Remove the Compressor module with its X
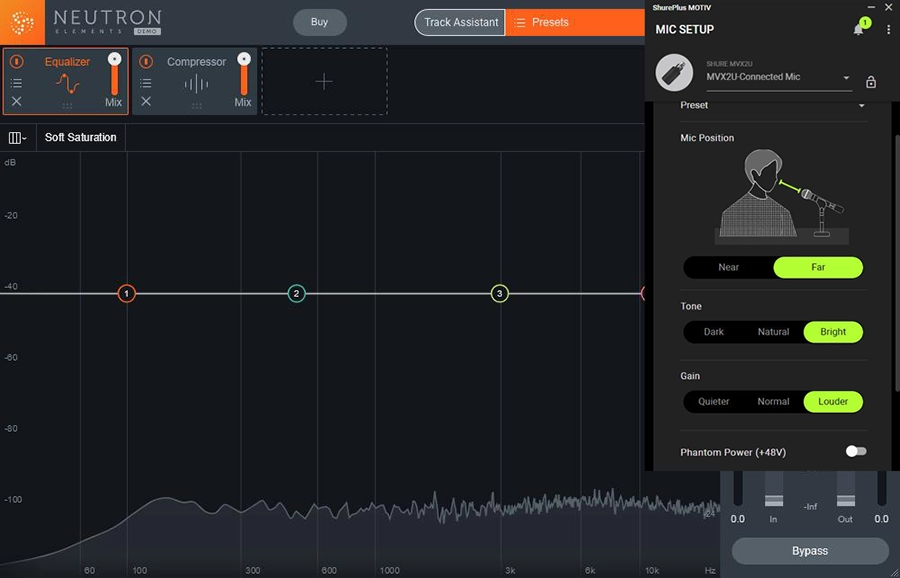The width and height of the screenshot is (900, 578). (146, 102)
